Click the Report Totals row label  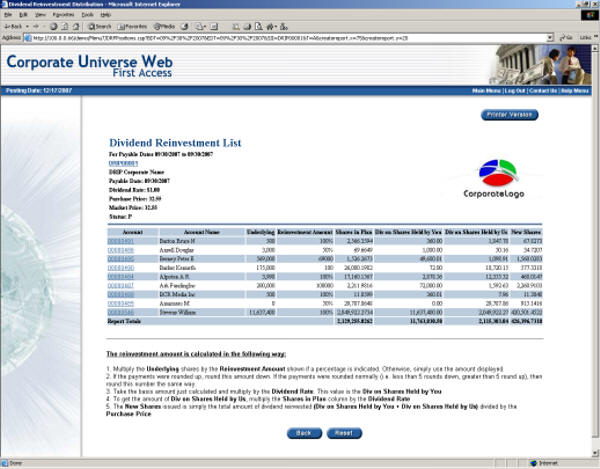pos(124,321)
